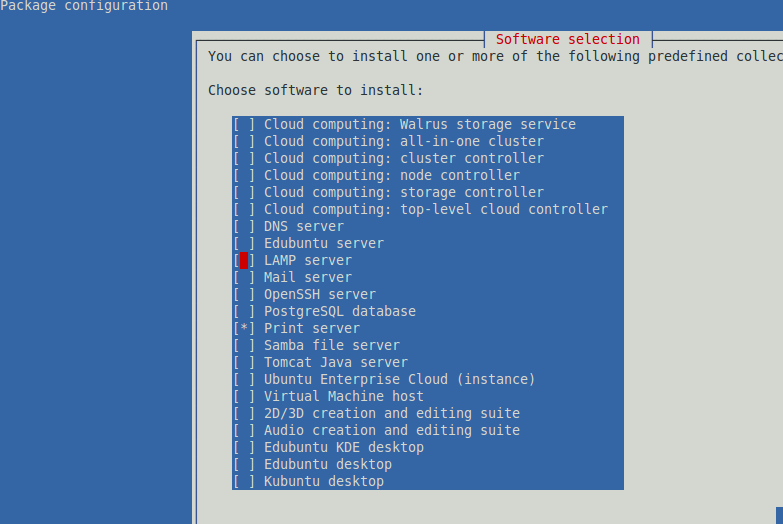Tick the Mail server checkbox

coord(244,277)
